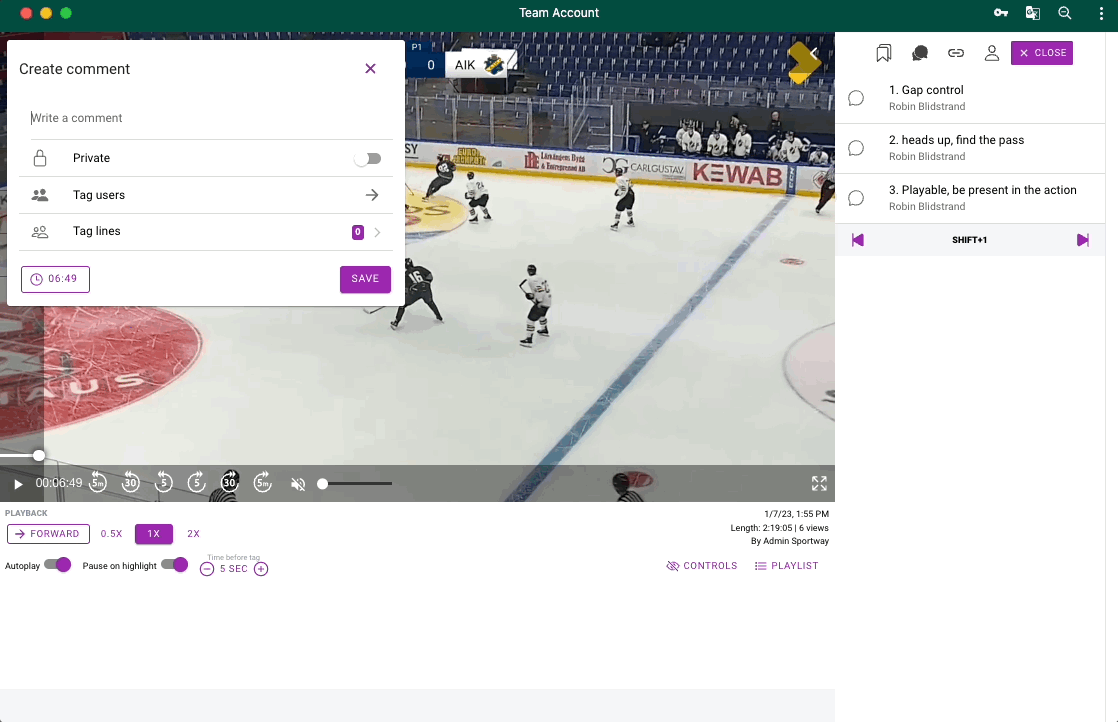Skip forward 5 minutes in the video
The image size is (1118, 722).
tap(262, 483)
